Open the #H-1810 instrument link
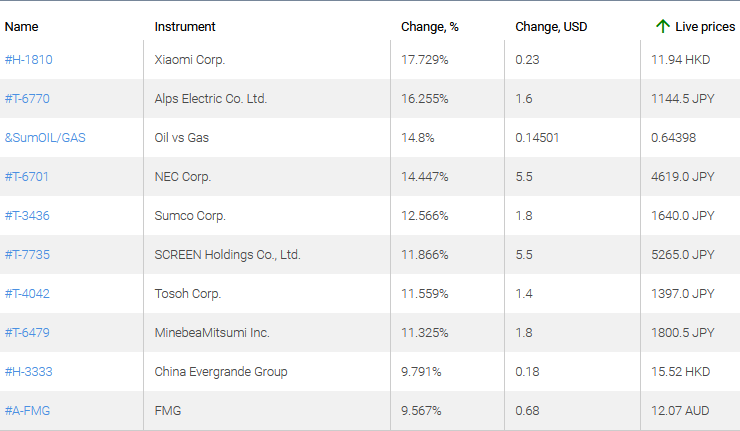The width and height of the screenshot is (740, 431). point(28,60)
